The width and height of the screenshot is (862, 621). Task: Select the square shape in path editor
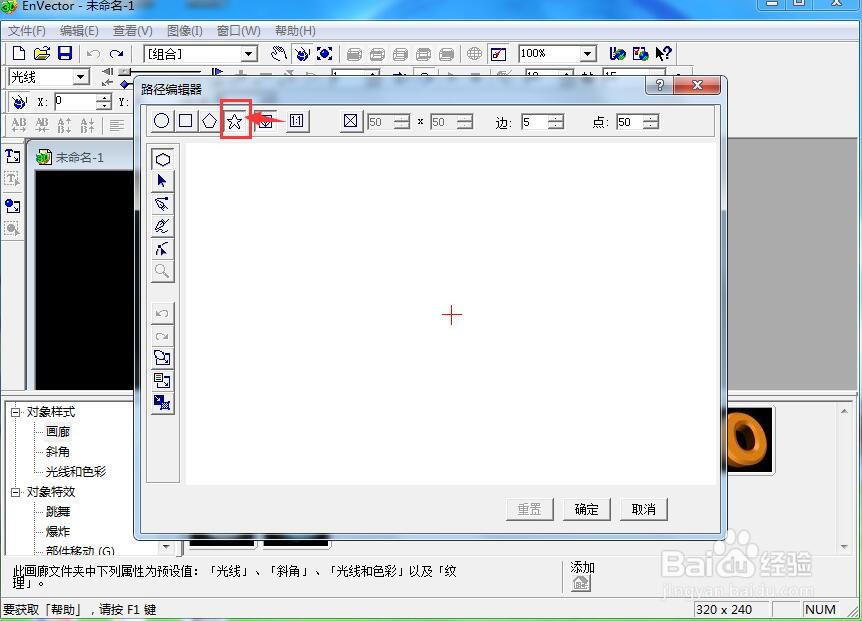click(x=186, y=121)
